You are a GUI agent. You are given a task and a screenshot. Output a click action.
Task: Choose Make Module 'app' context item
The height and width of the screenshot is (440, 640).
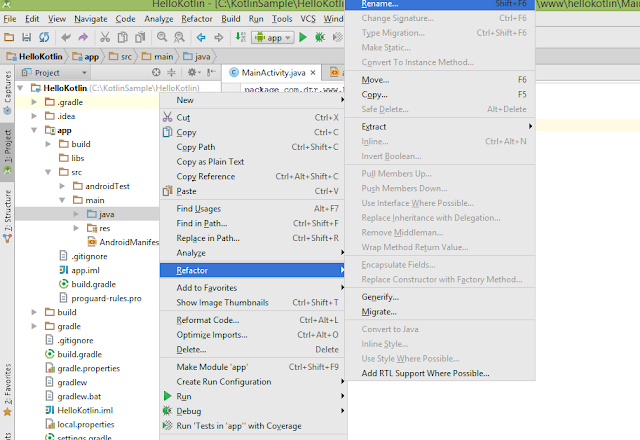[252, 367]
